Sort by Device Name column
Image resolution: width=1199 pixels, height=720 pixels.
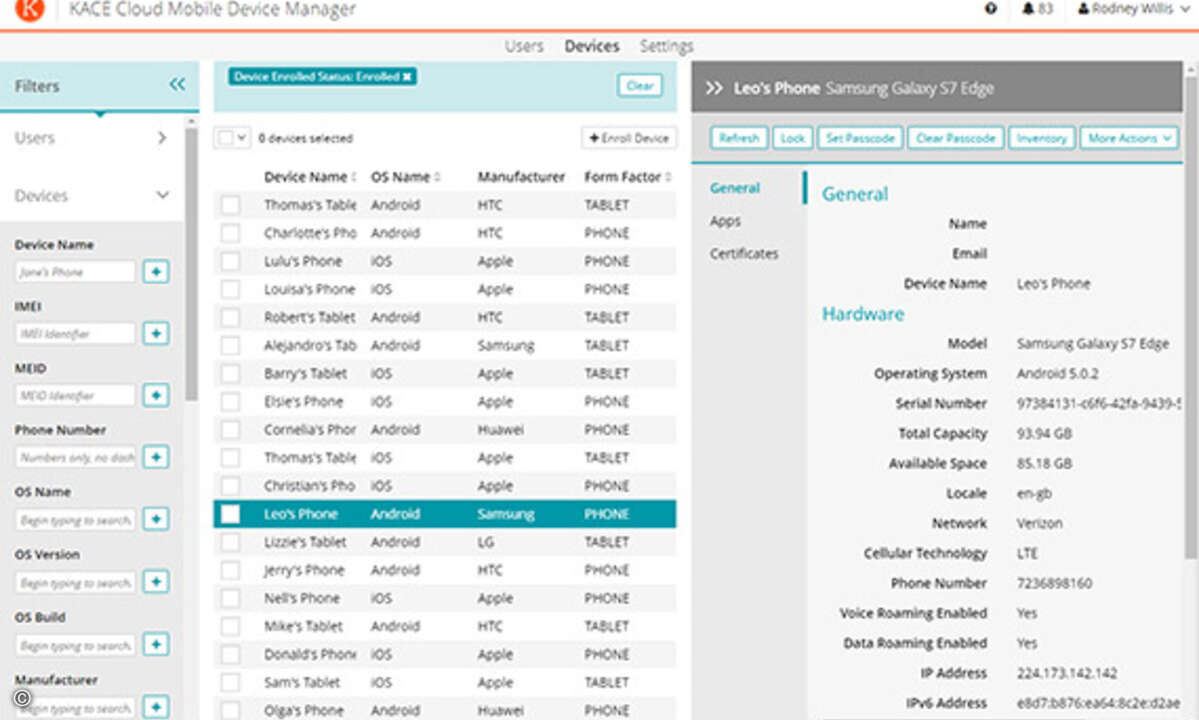pyautogui.click(x=310, y=177)
